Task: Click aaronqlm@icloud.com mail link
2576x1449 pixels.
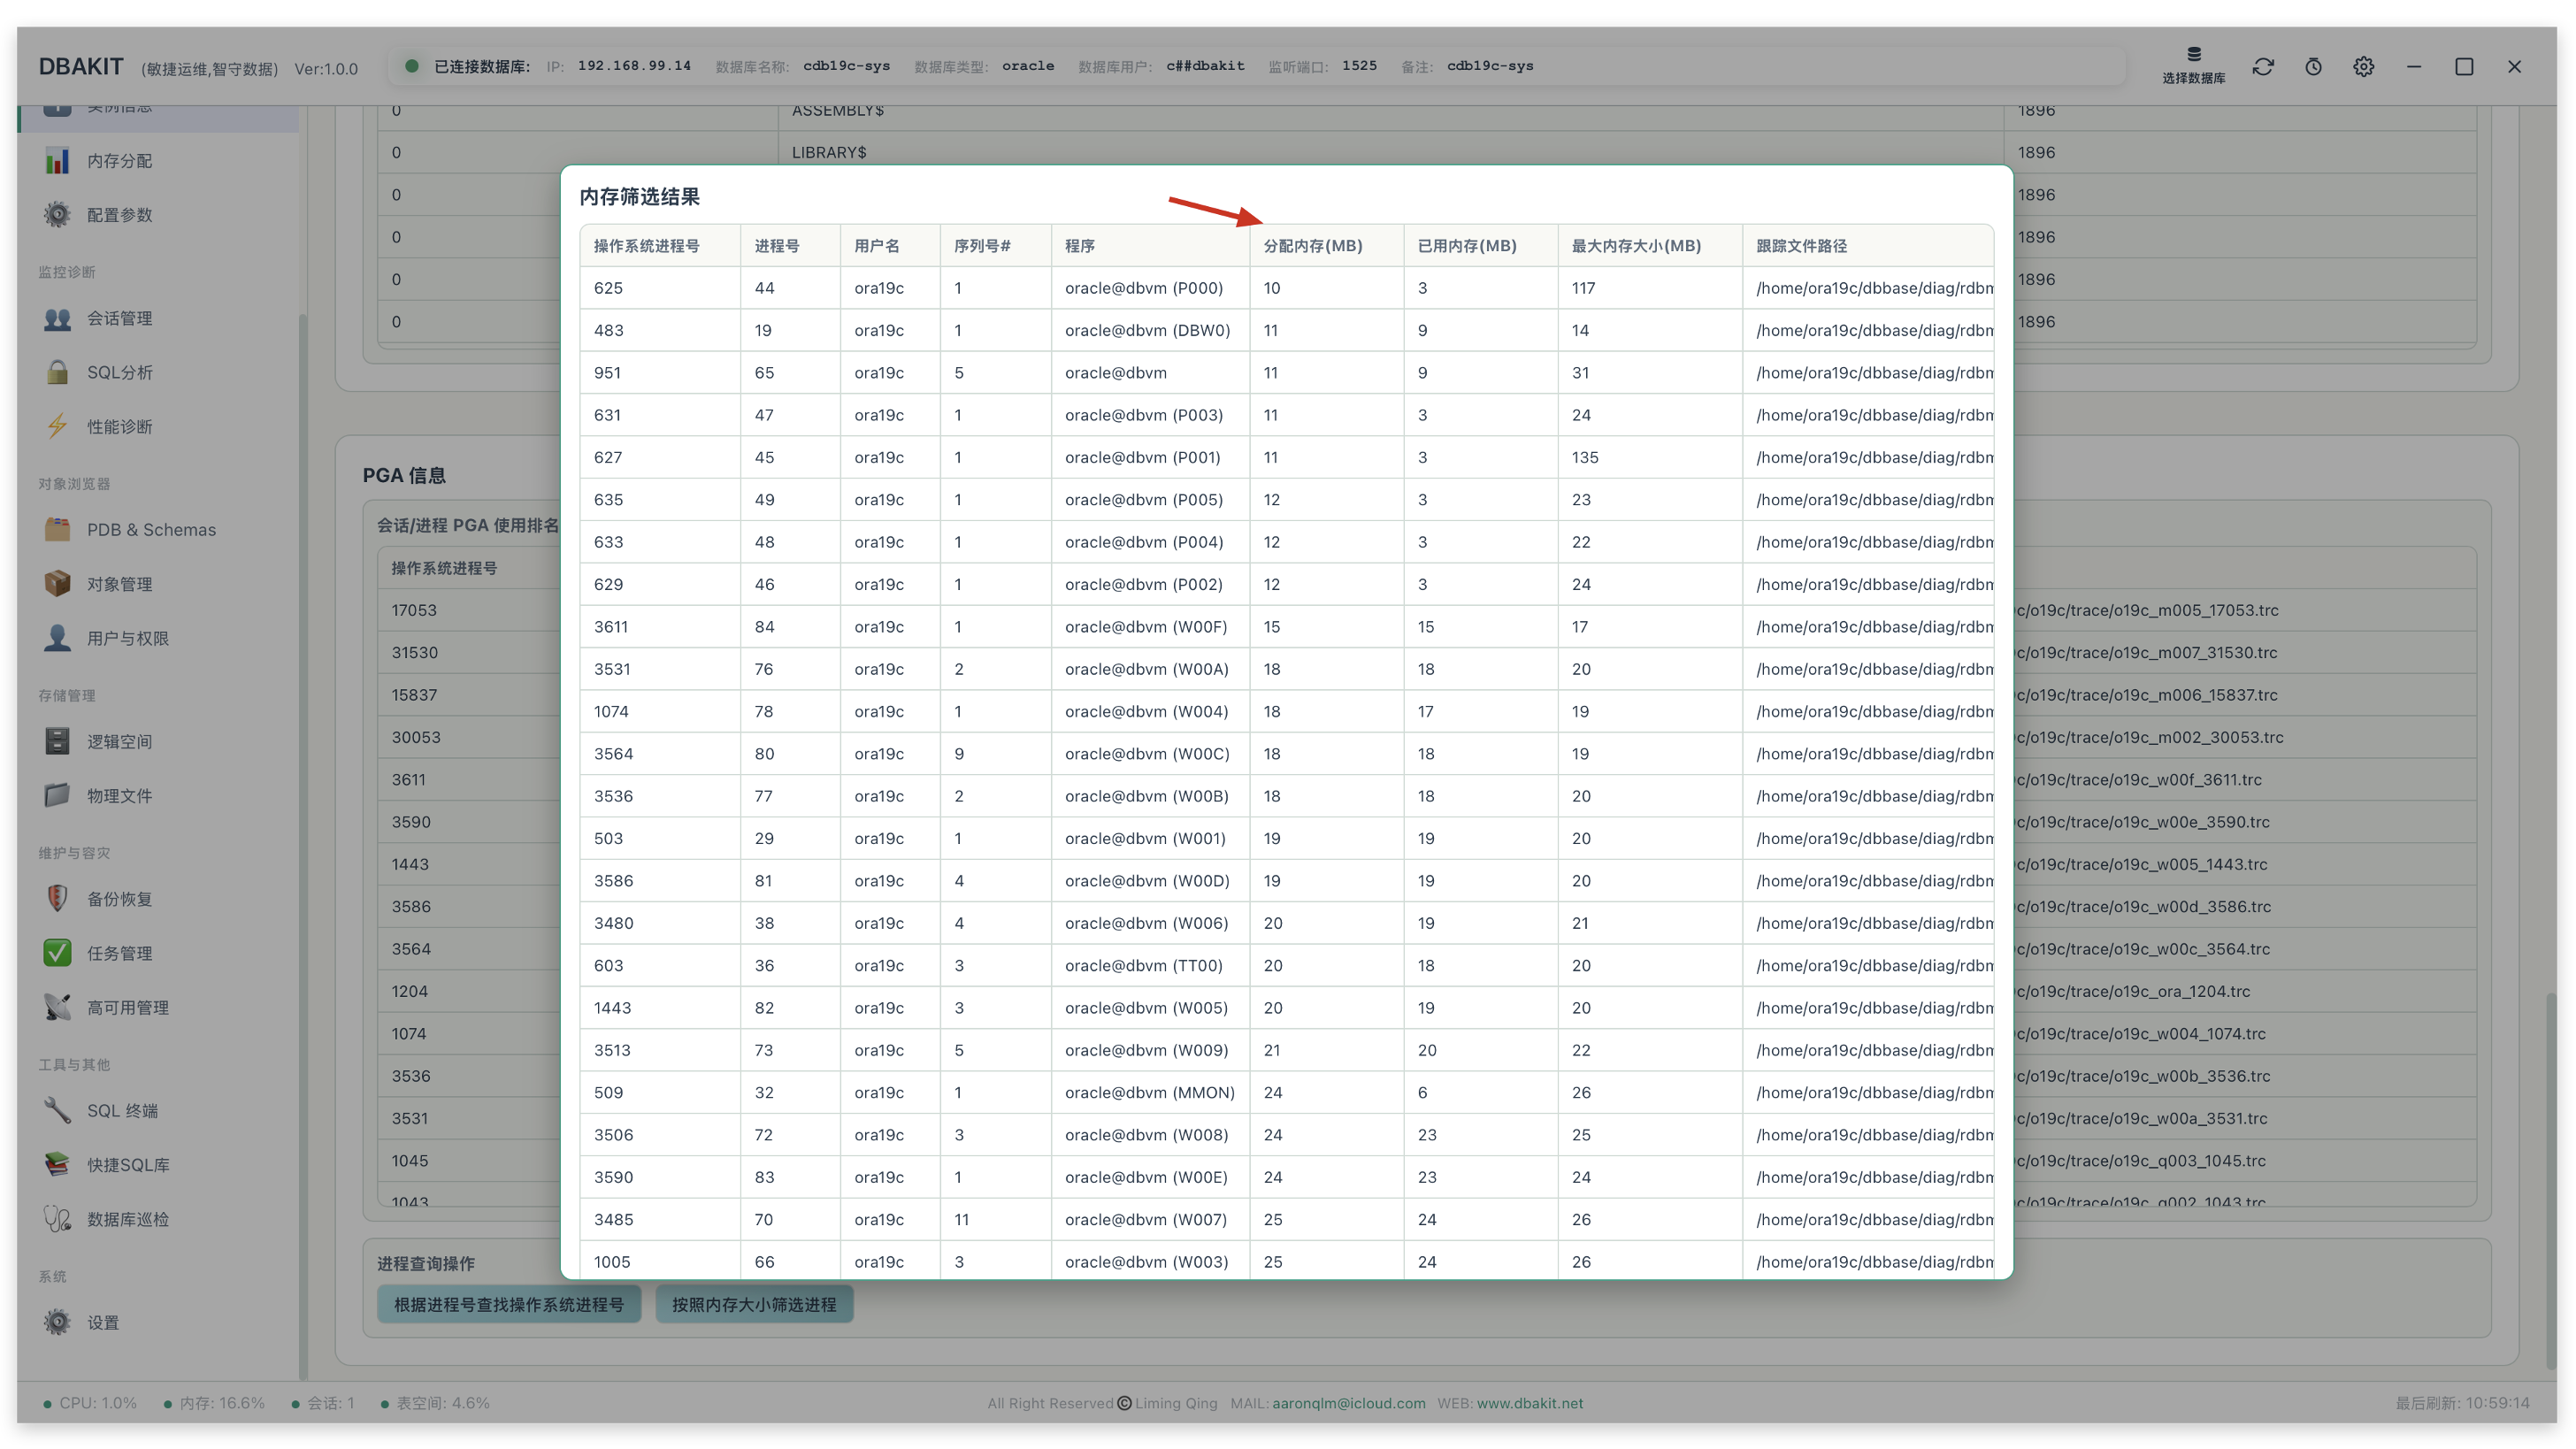Action: [x=1349, y=1403]
